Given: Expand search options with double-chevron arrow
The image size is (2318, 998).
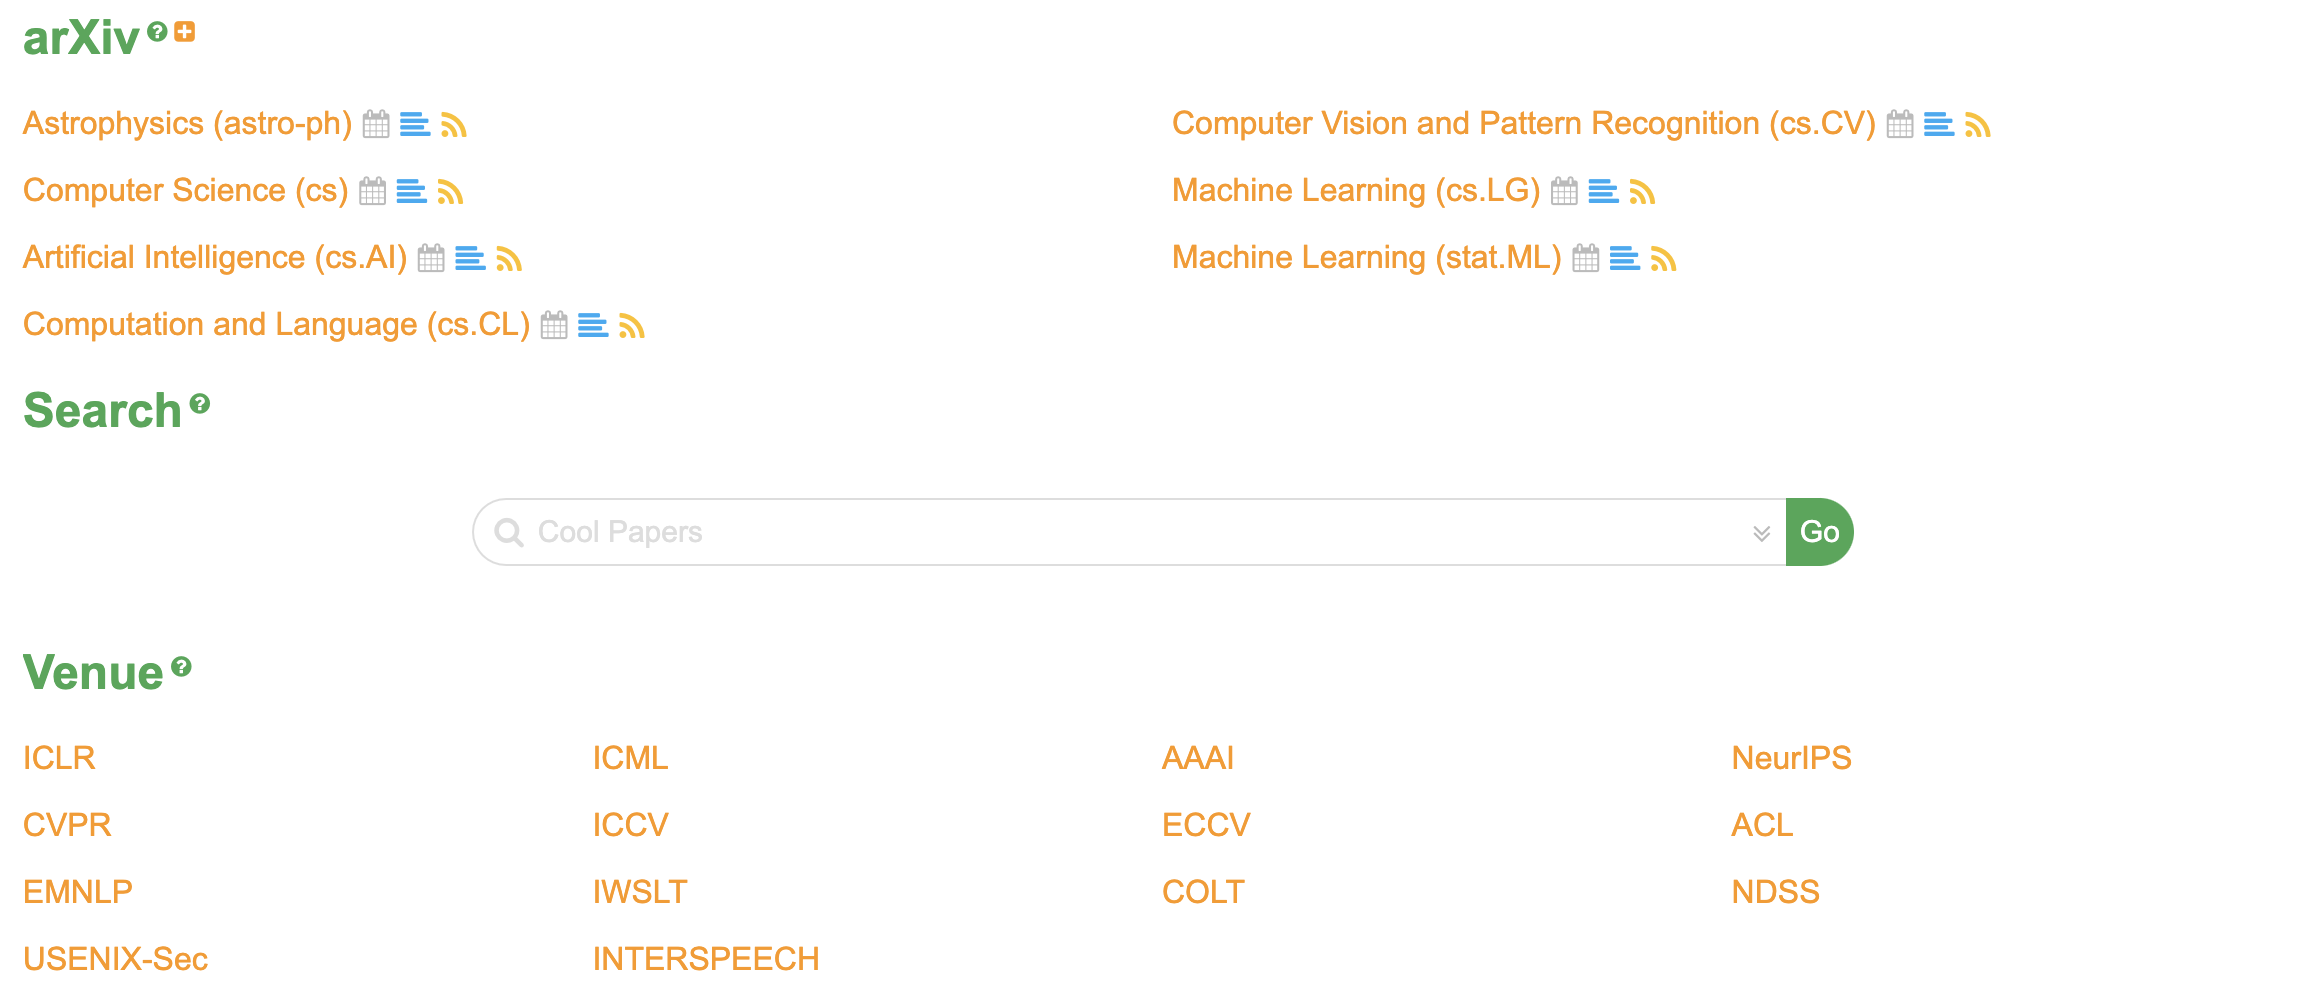Looking at the screenshot, I should tap(1761, 533).
